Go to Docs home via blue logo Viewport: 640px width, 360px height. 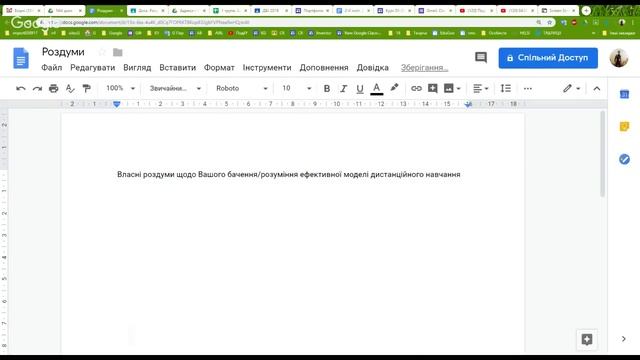click(x=21, y=58)
